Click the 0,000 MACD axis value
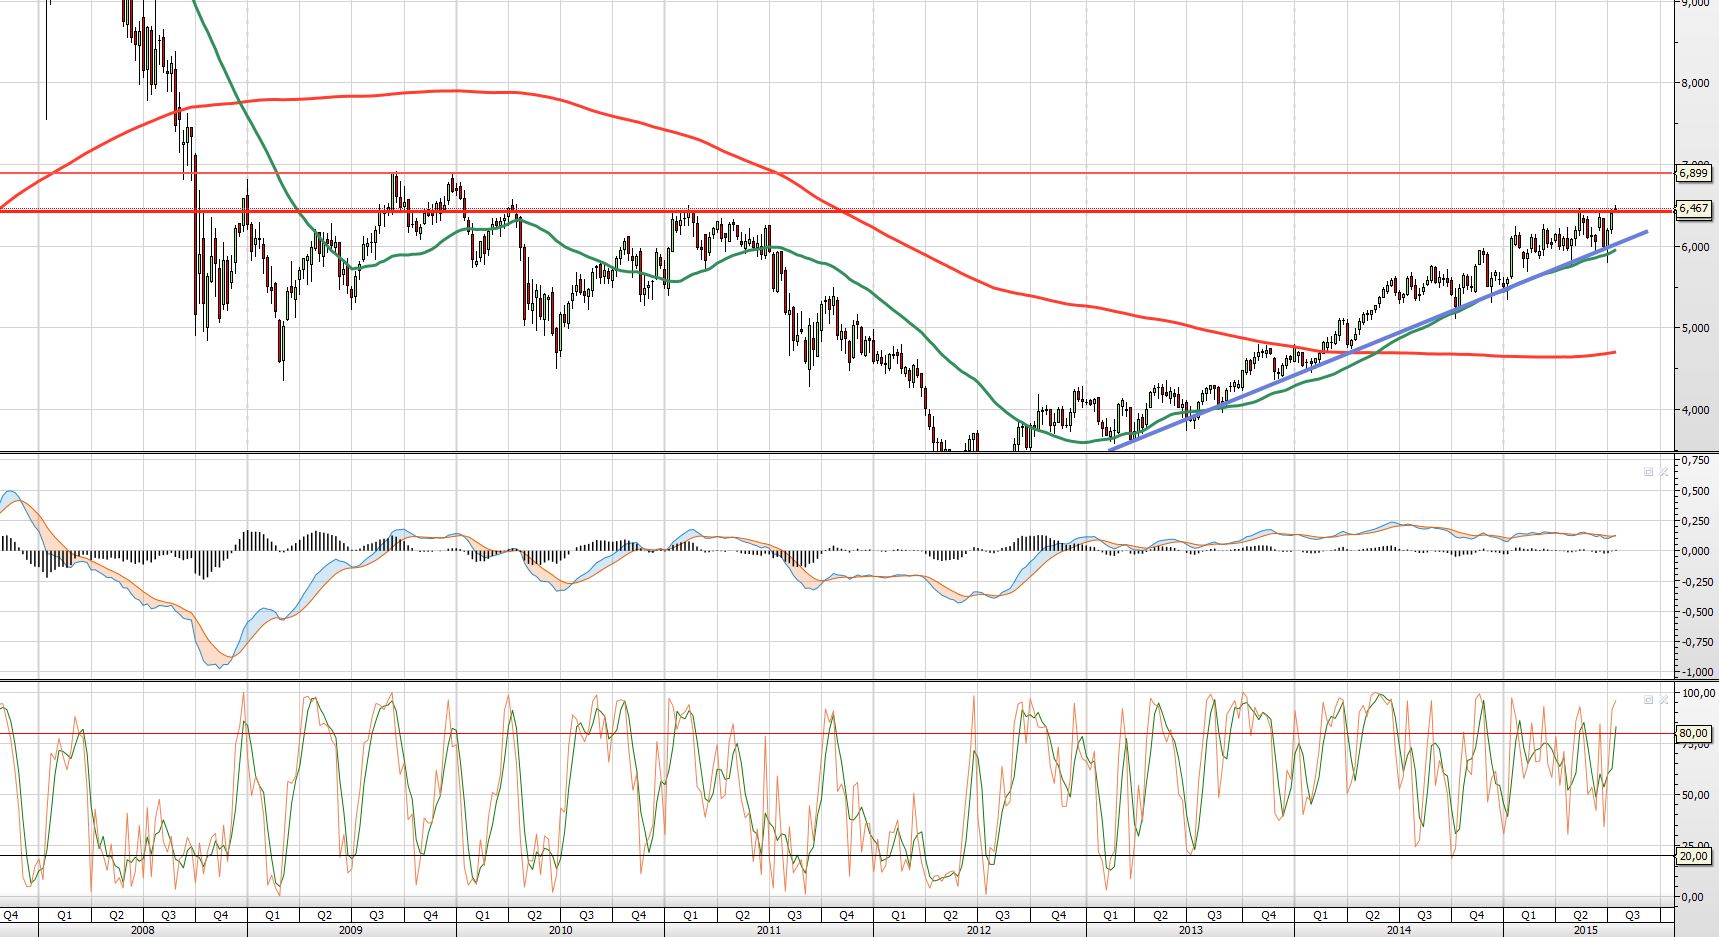This screenshot has height=937, width=1719. 1695,551
